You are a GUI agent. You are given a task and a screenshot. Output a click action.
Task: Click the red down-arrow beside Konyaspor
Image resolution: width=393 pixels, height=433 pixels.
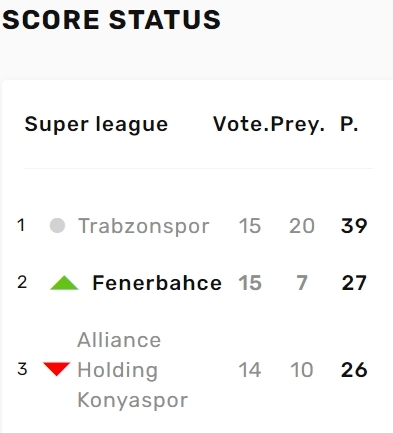57,369
